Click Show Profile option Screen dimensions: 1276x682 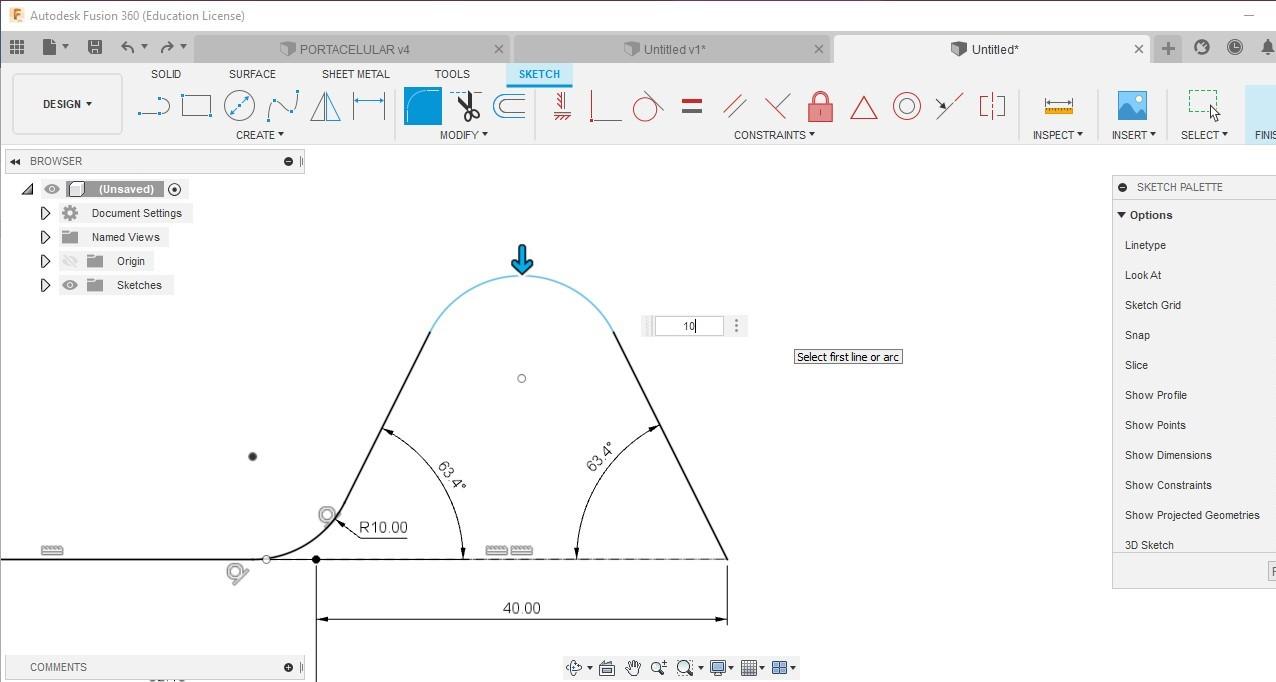pos(1155,395)
